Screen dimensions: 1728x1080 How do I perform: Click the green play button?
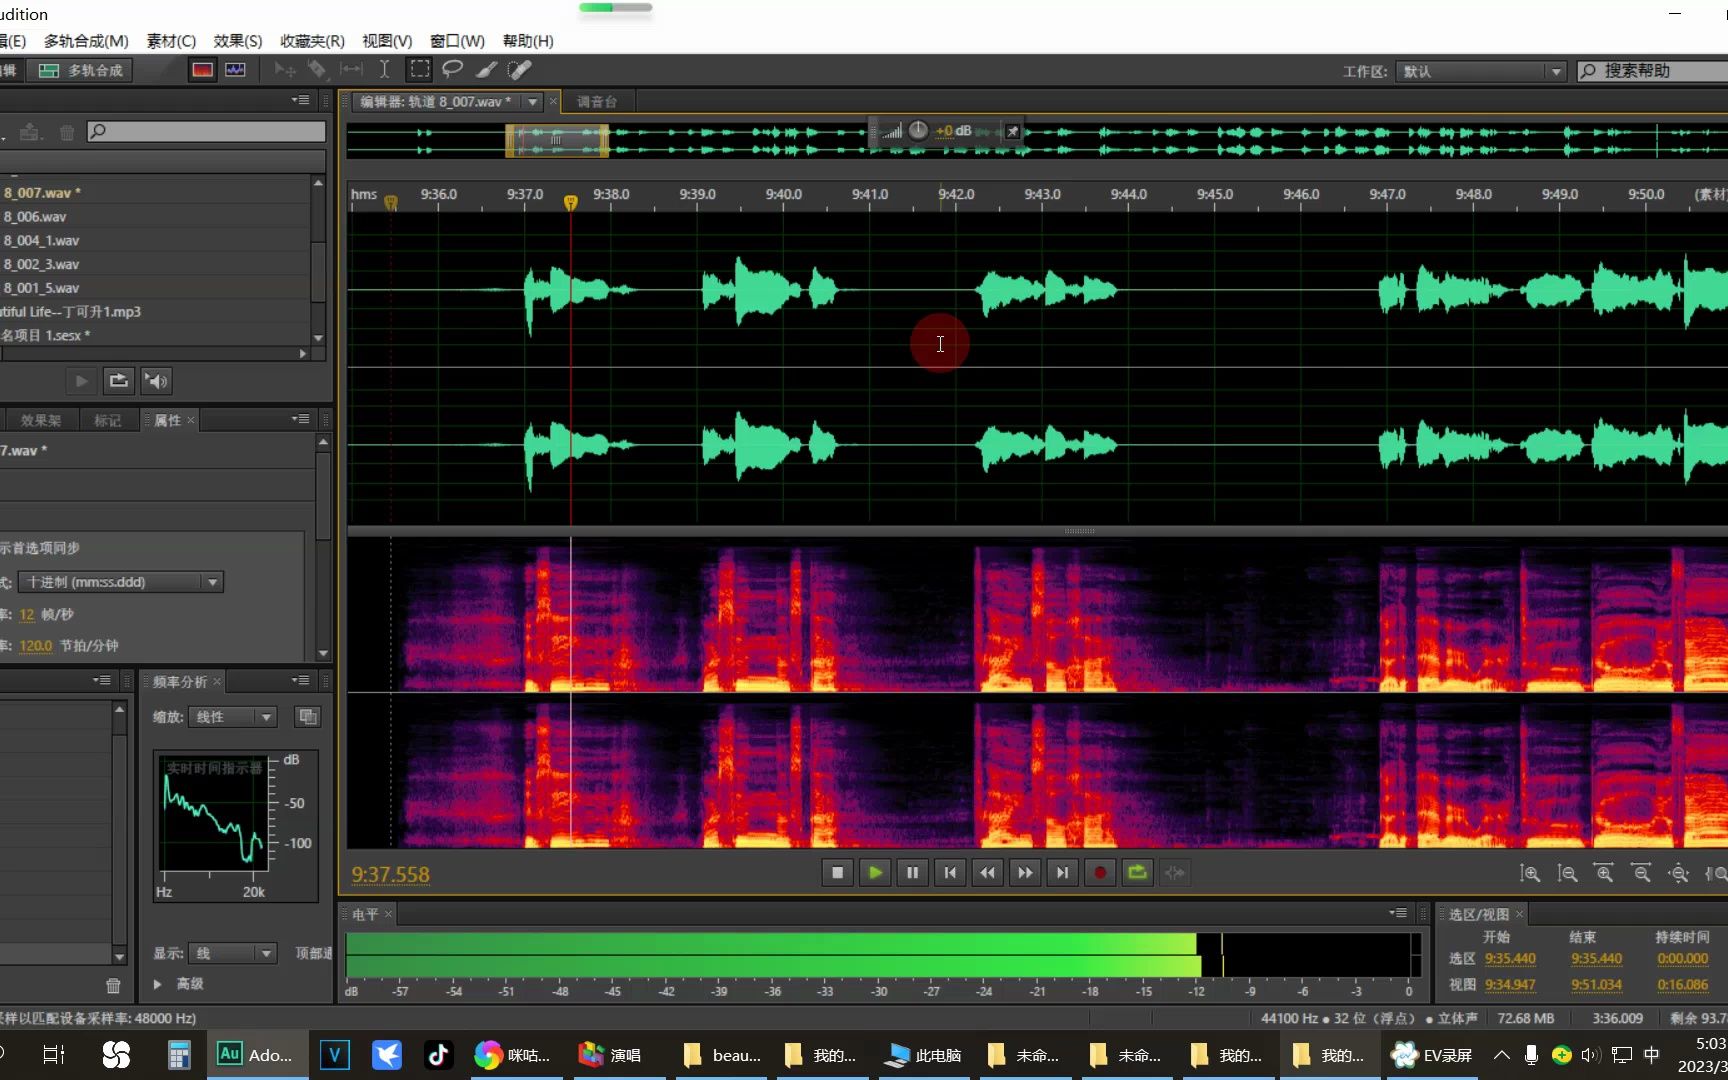pos(875,872)
